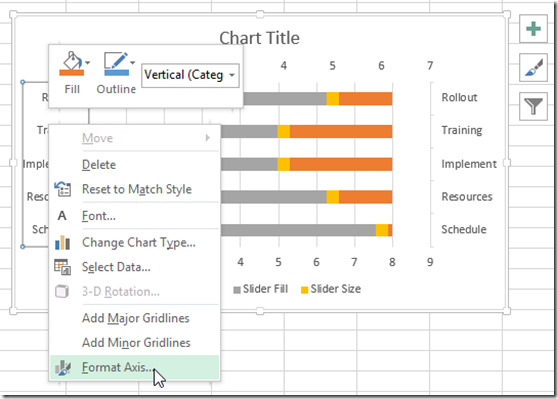
Task: Select Format Axis... menu entry
Action: [135, 367]
